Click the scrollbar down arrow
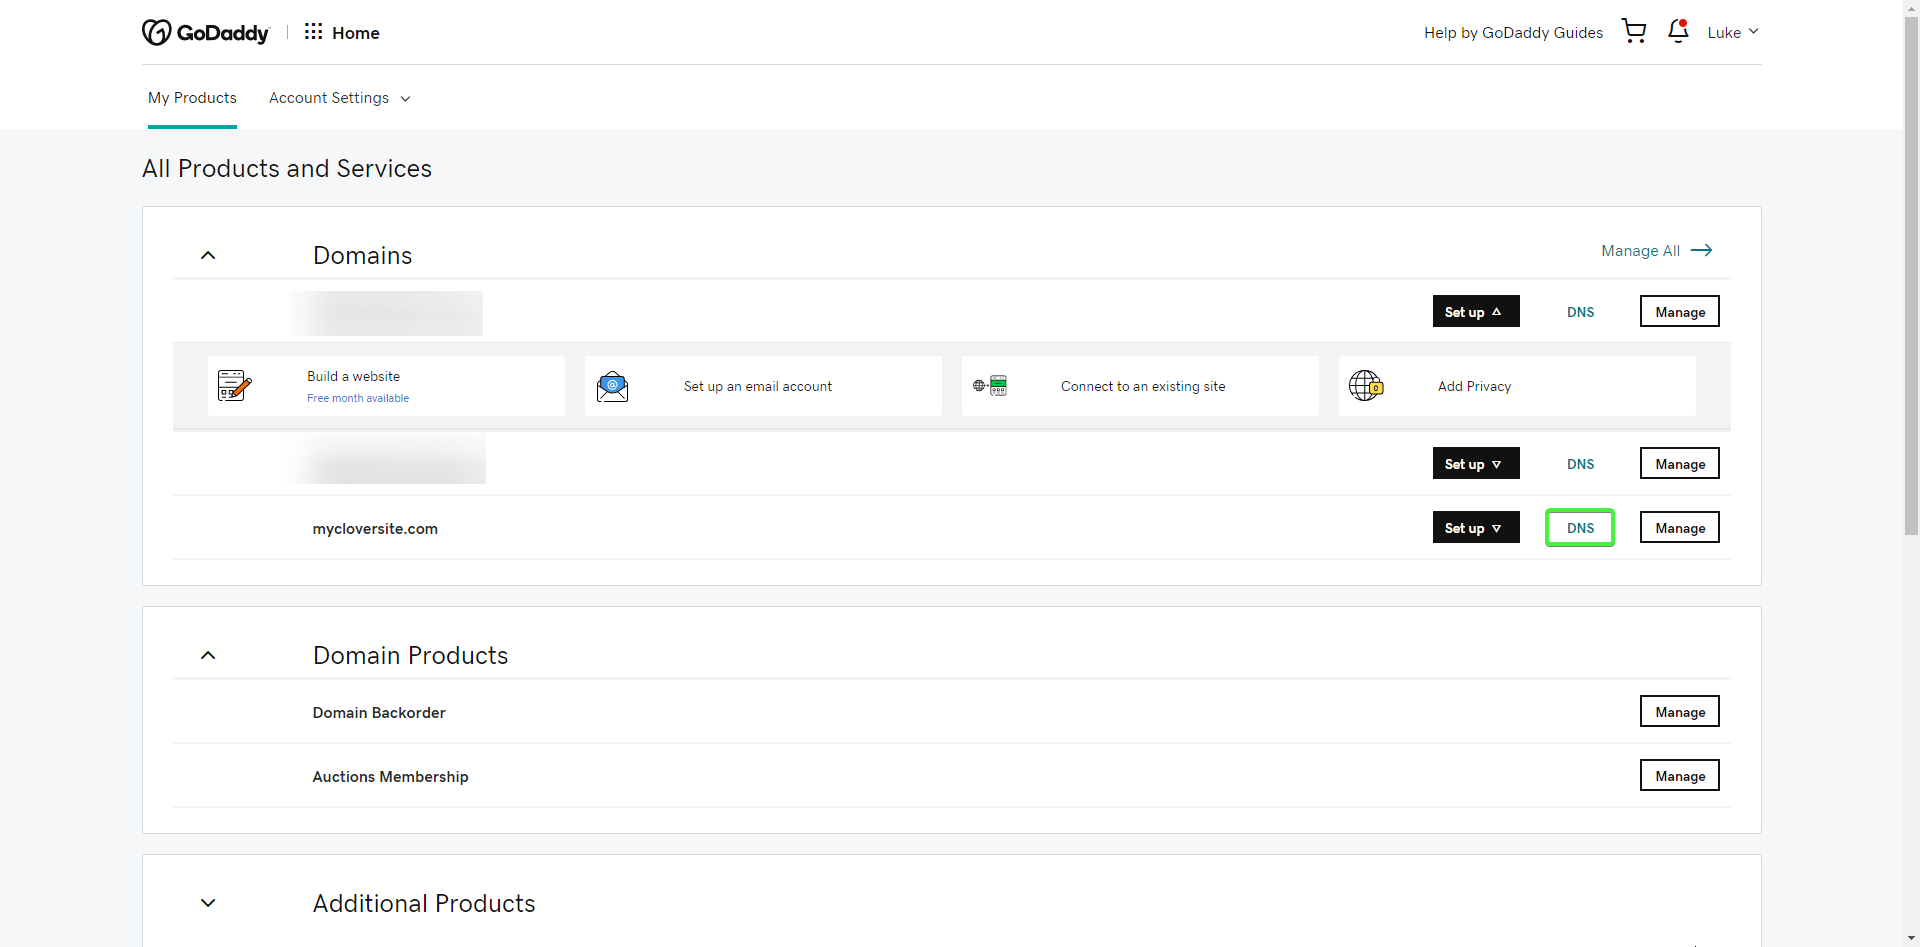1920x947 pixels. [1911, 939]
